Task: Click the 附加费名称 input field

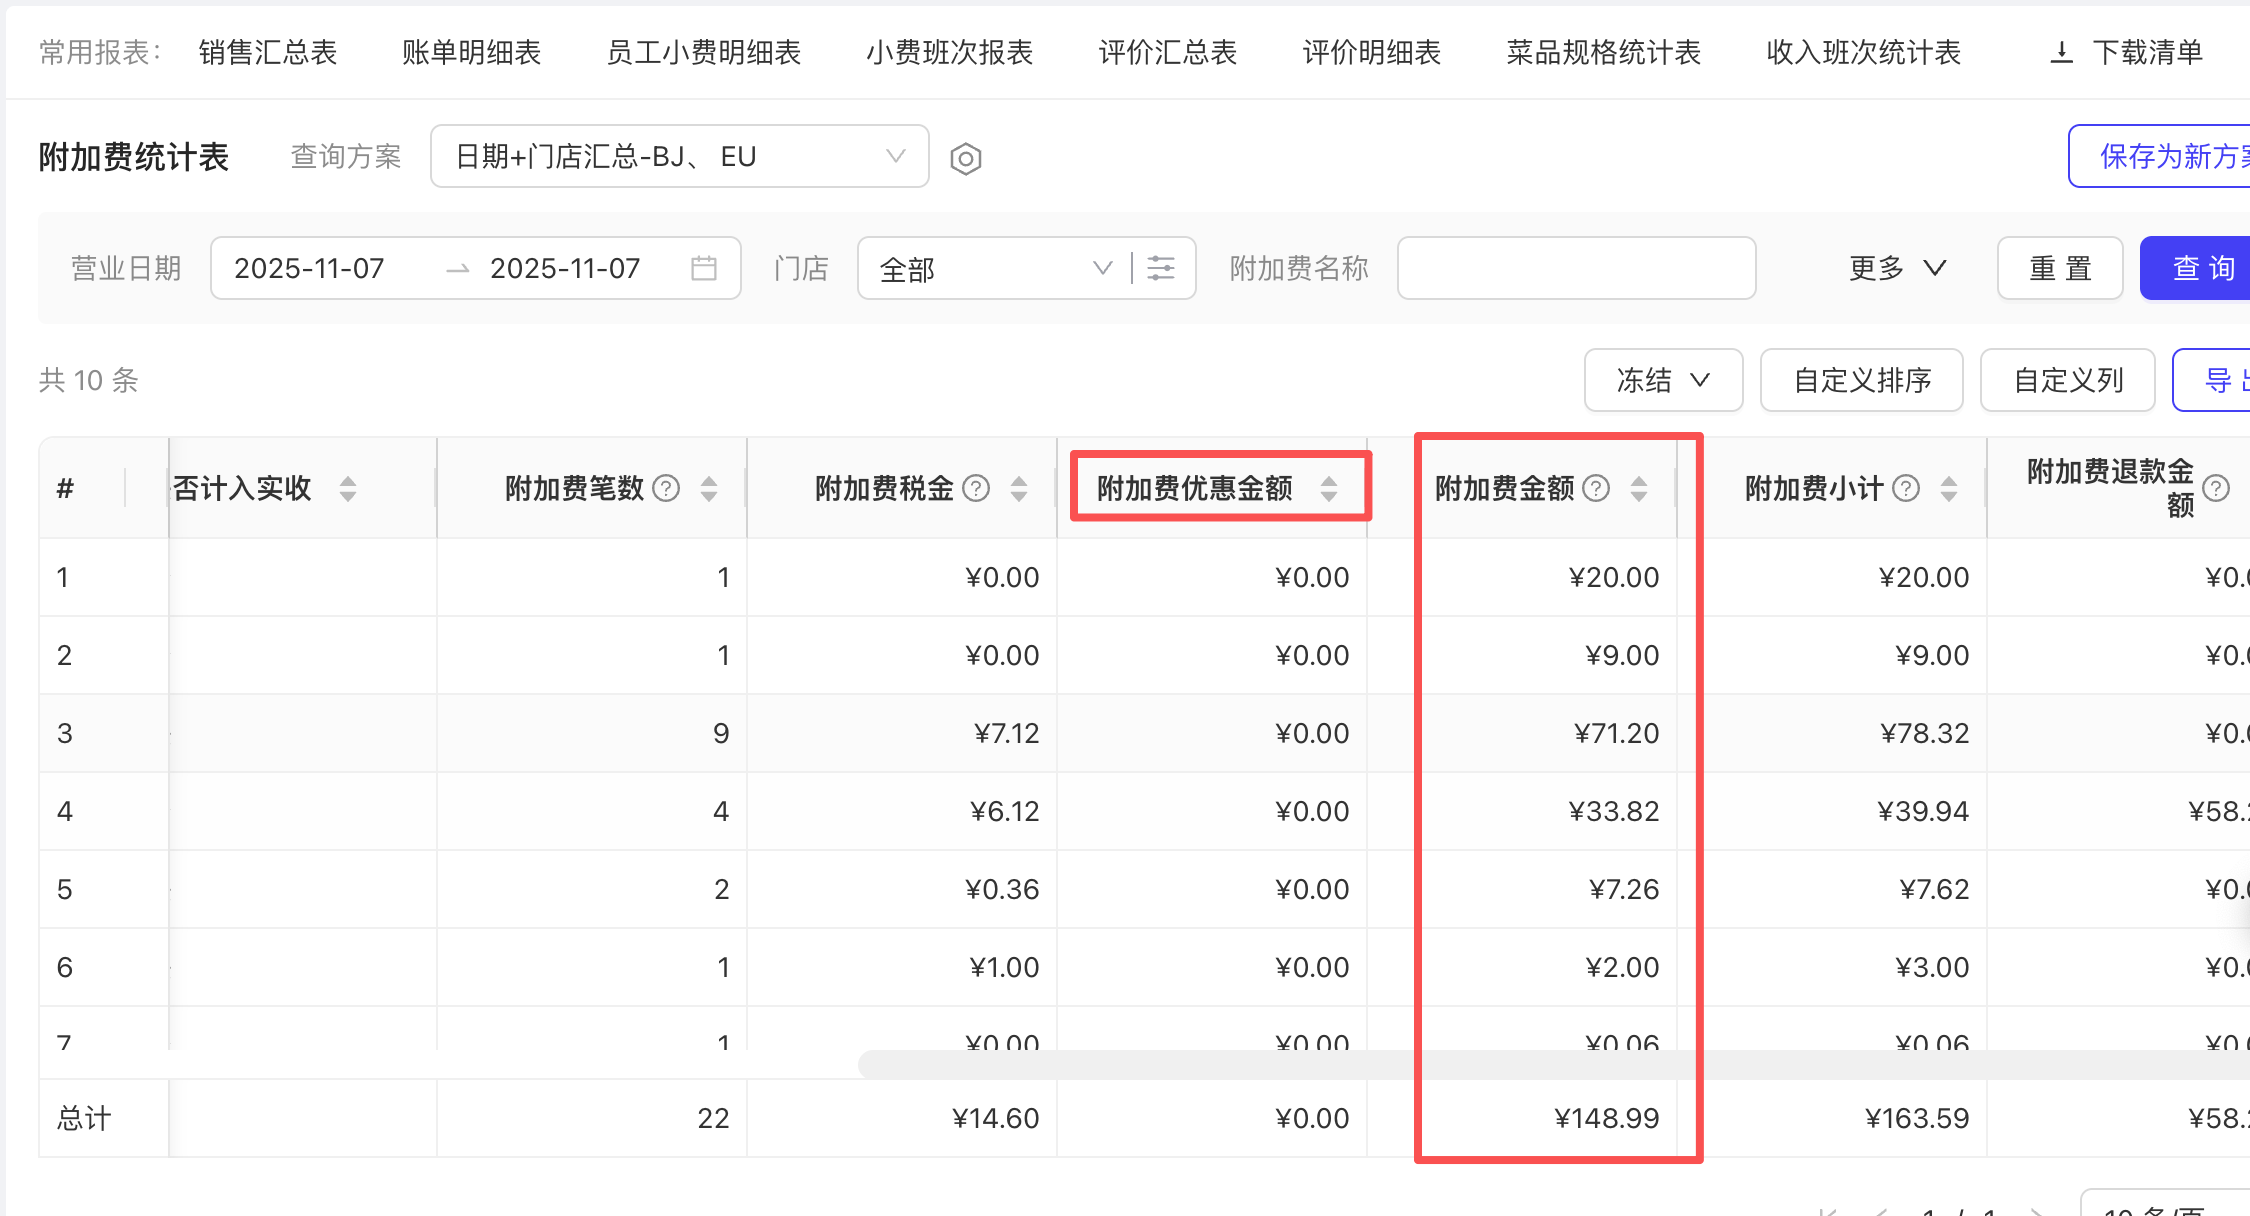Action: [1575, 268]
